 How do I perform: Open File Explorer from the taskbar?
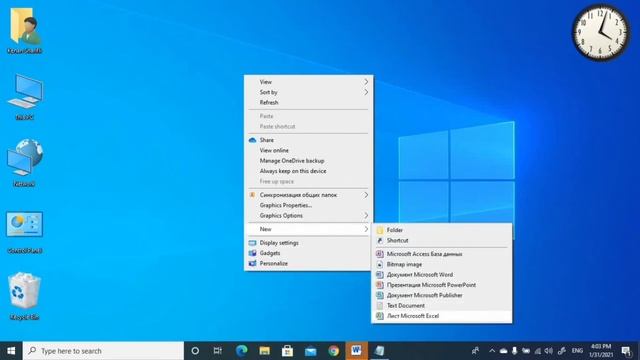[264, 351]
